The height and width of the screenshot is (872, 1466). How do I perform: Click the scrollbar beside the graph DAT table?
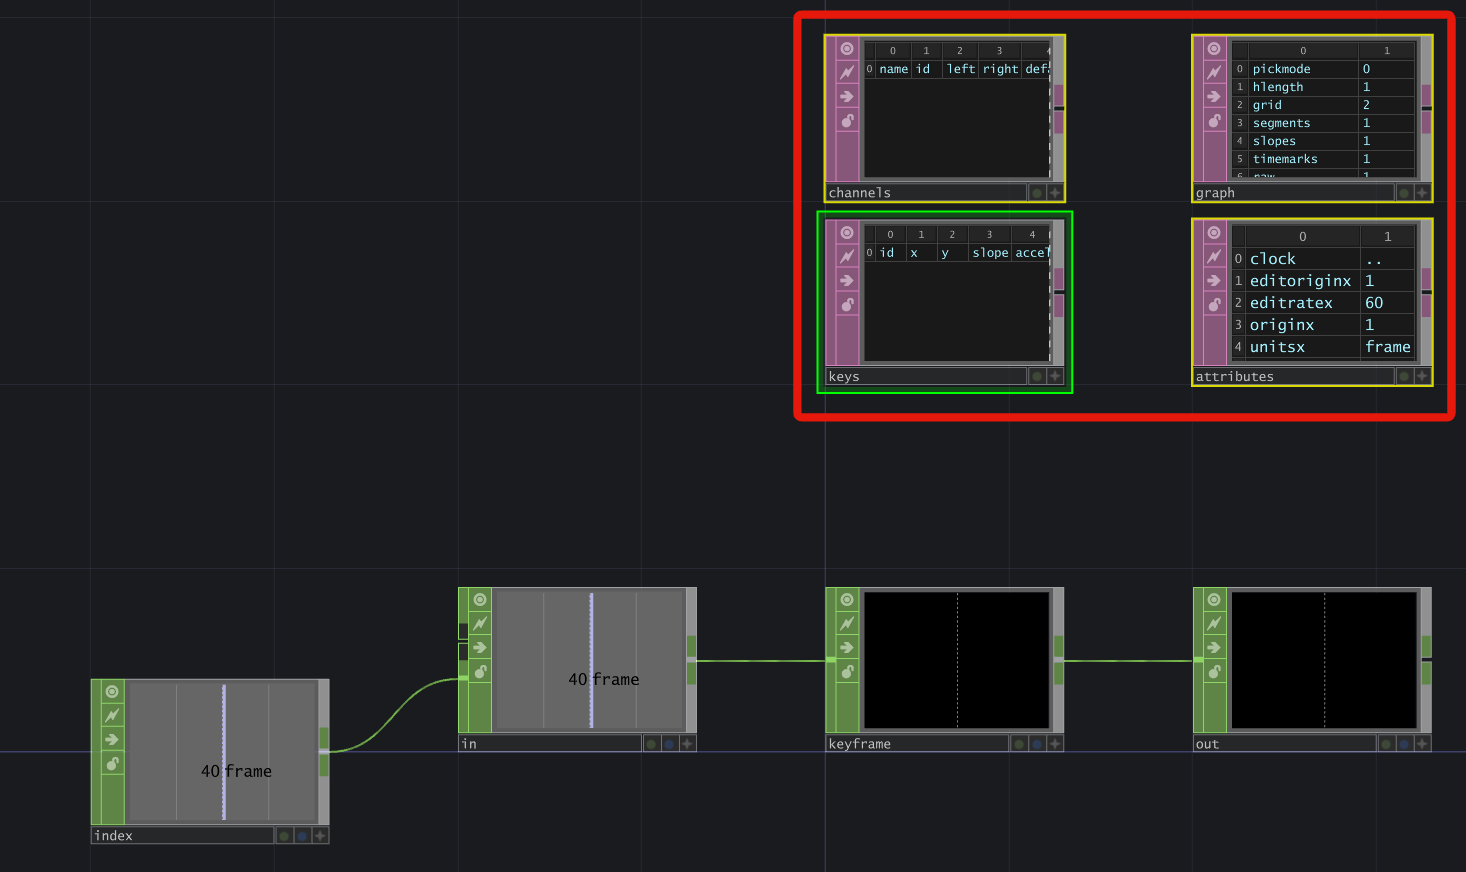coord(1427,107)
